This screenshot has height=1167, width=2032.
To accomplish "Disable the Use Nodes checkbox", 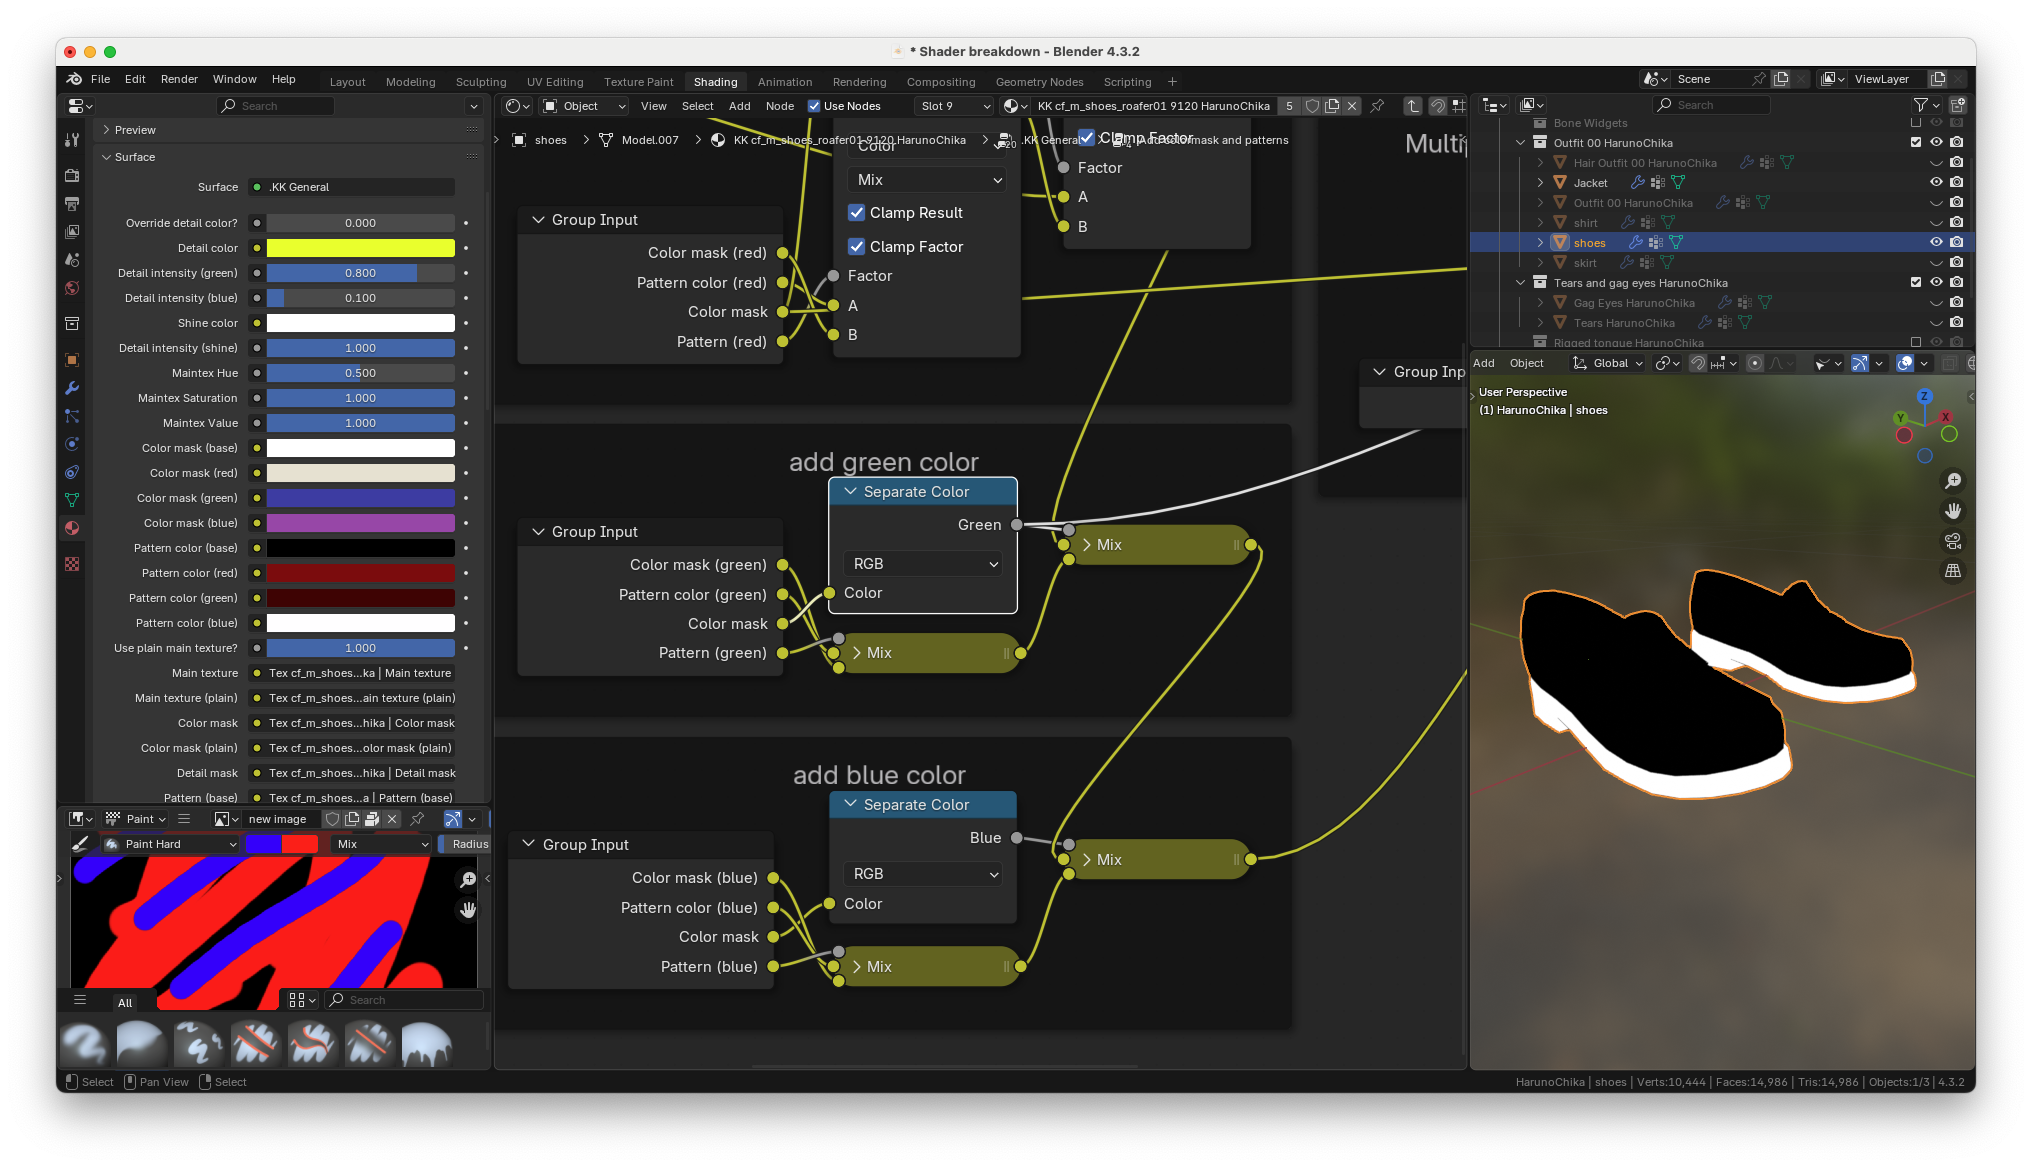I will click(x=814, y=106).
